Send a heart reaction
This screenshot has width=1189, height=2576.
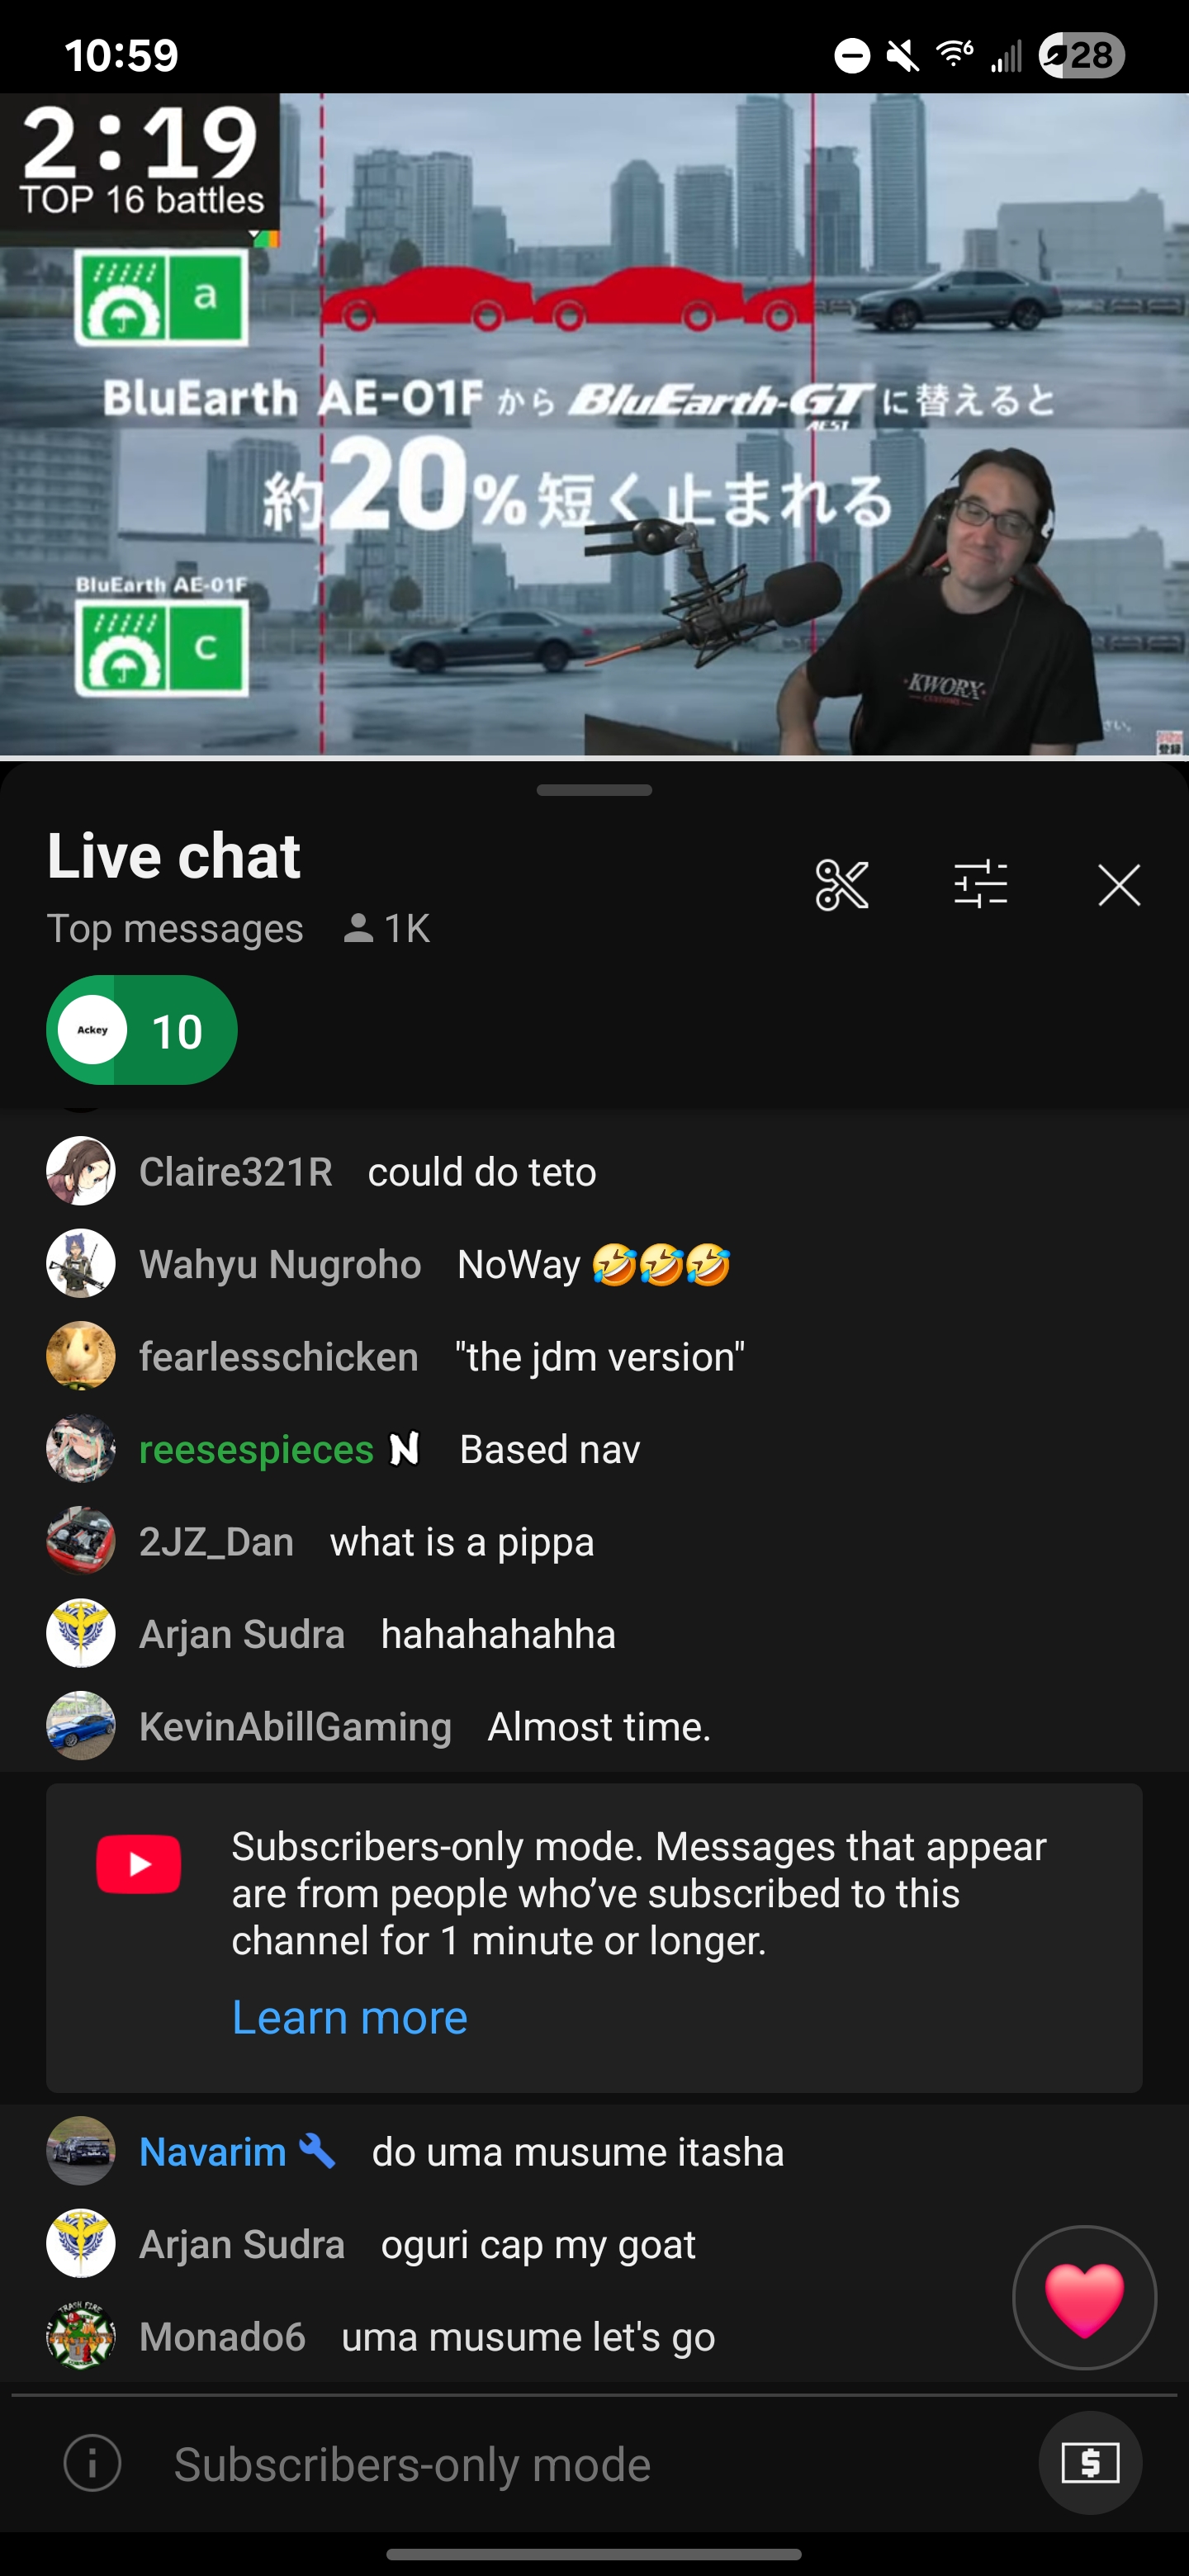click(1084, 2298)
